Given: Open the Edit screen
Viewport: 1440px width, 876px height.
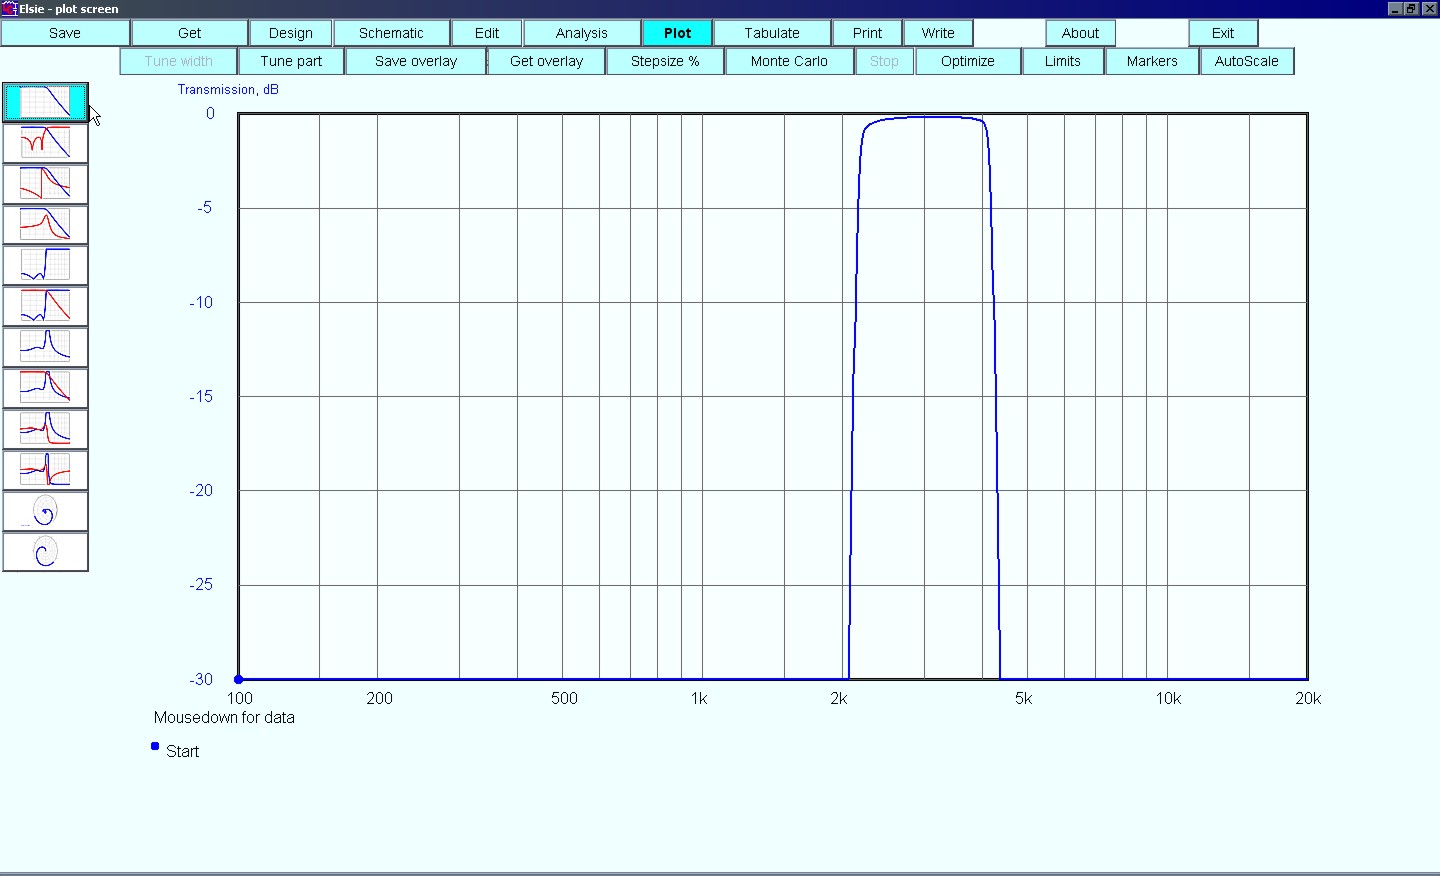Looking at the screenshot, I should click(x=487, y=33).
